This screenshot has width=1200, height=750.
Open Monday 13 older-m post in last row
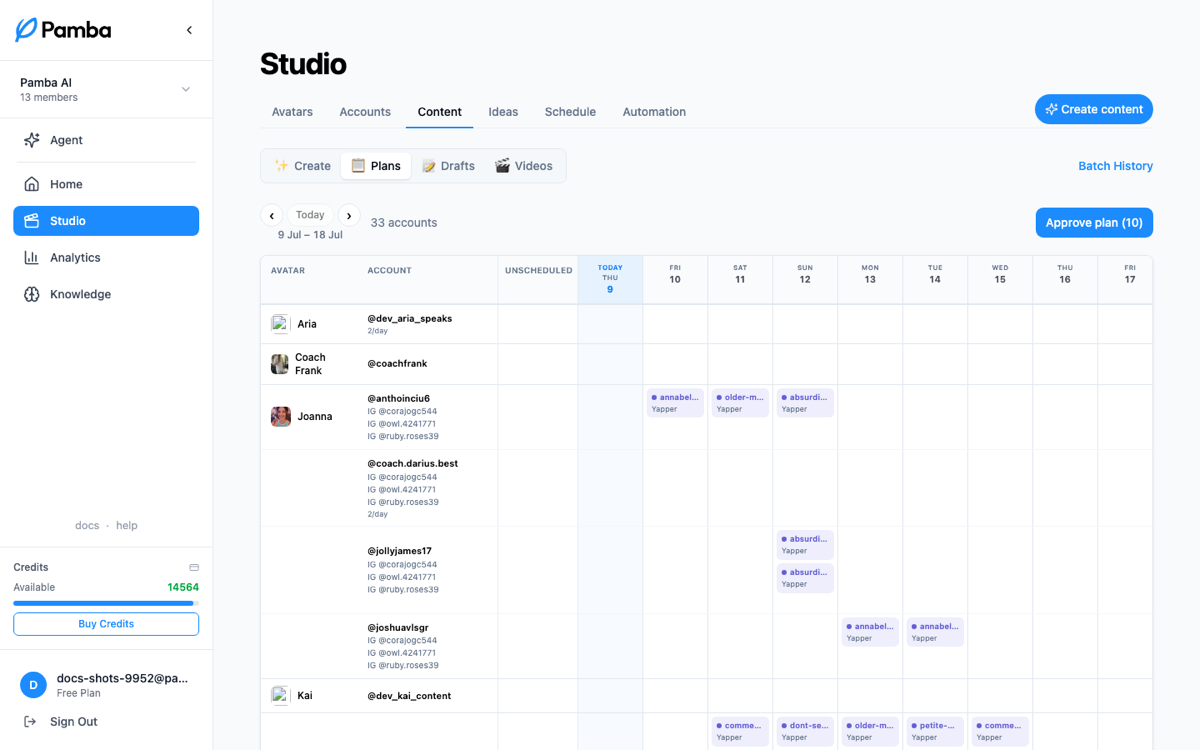tap(870, 731)
